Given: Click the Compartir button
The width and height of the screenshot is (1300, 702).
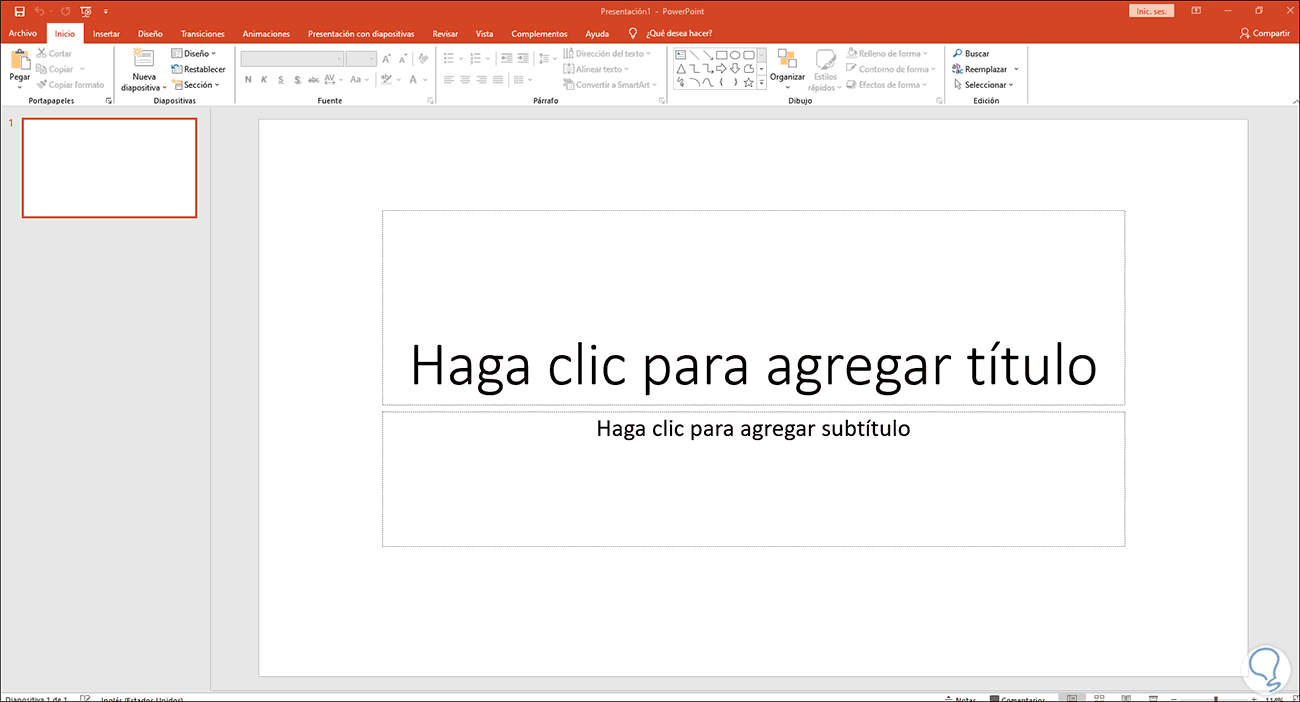Looking at the screenshot, I should tap(1263, 33).
